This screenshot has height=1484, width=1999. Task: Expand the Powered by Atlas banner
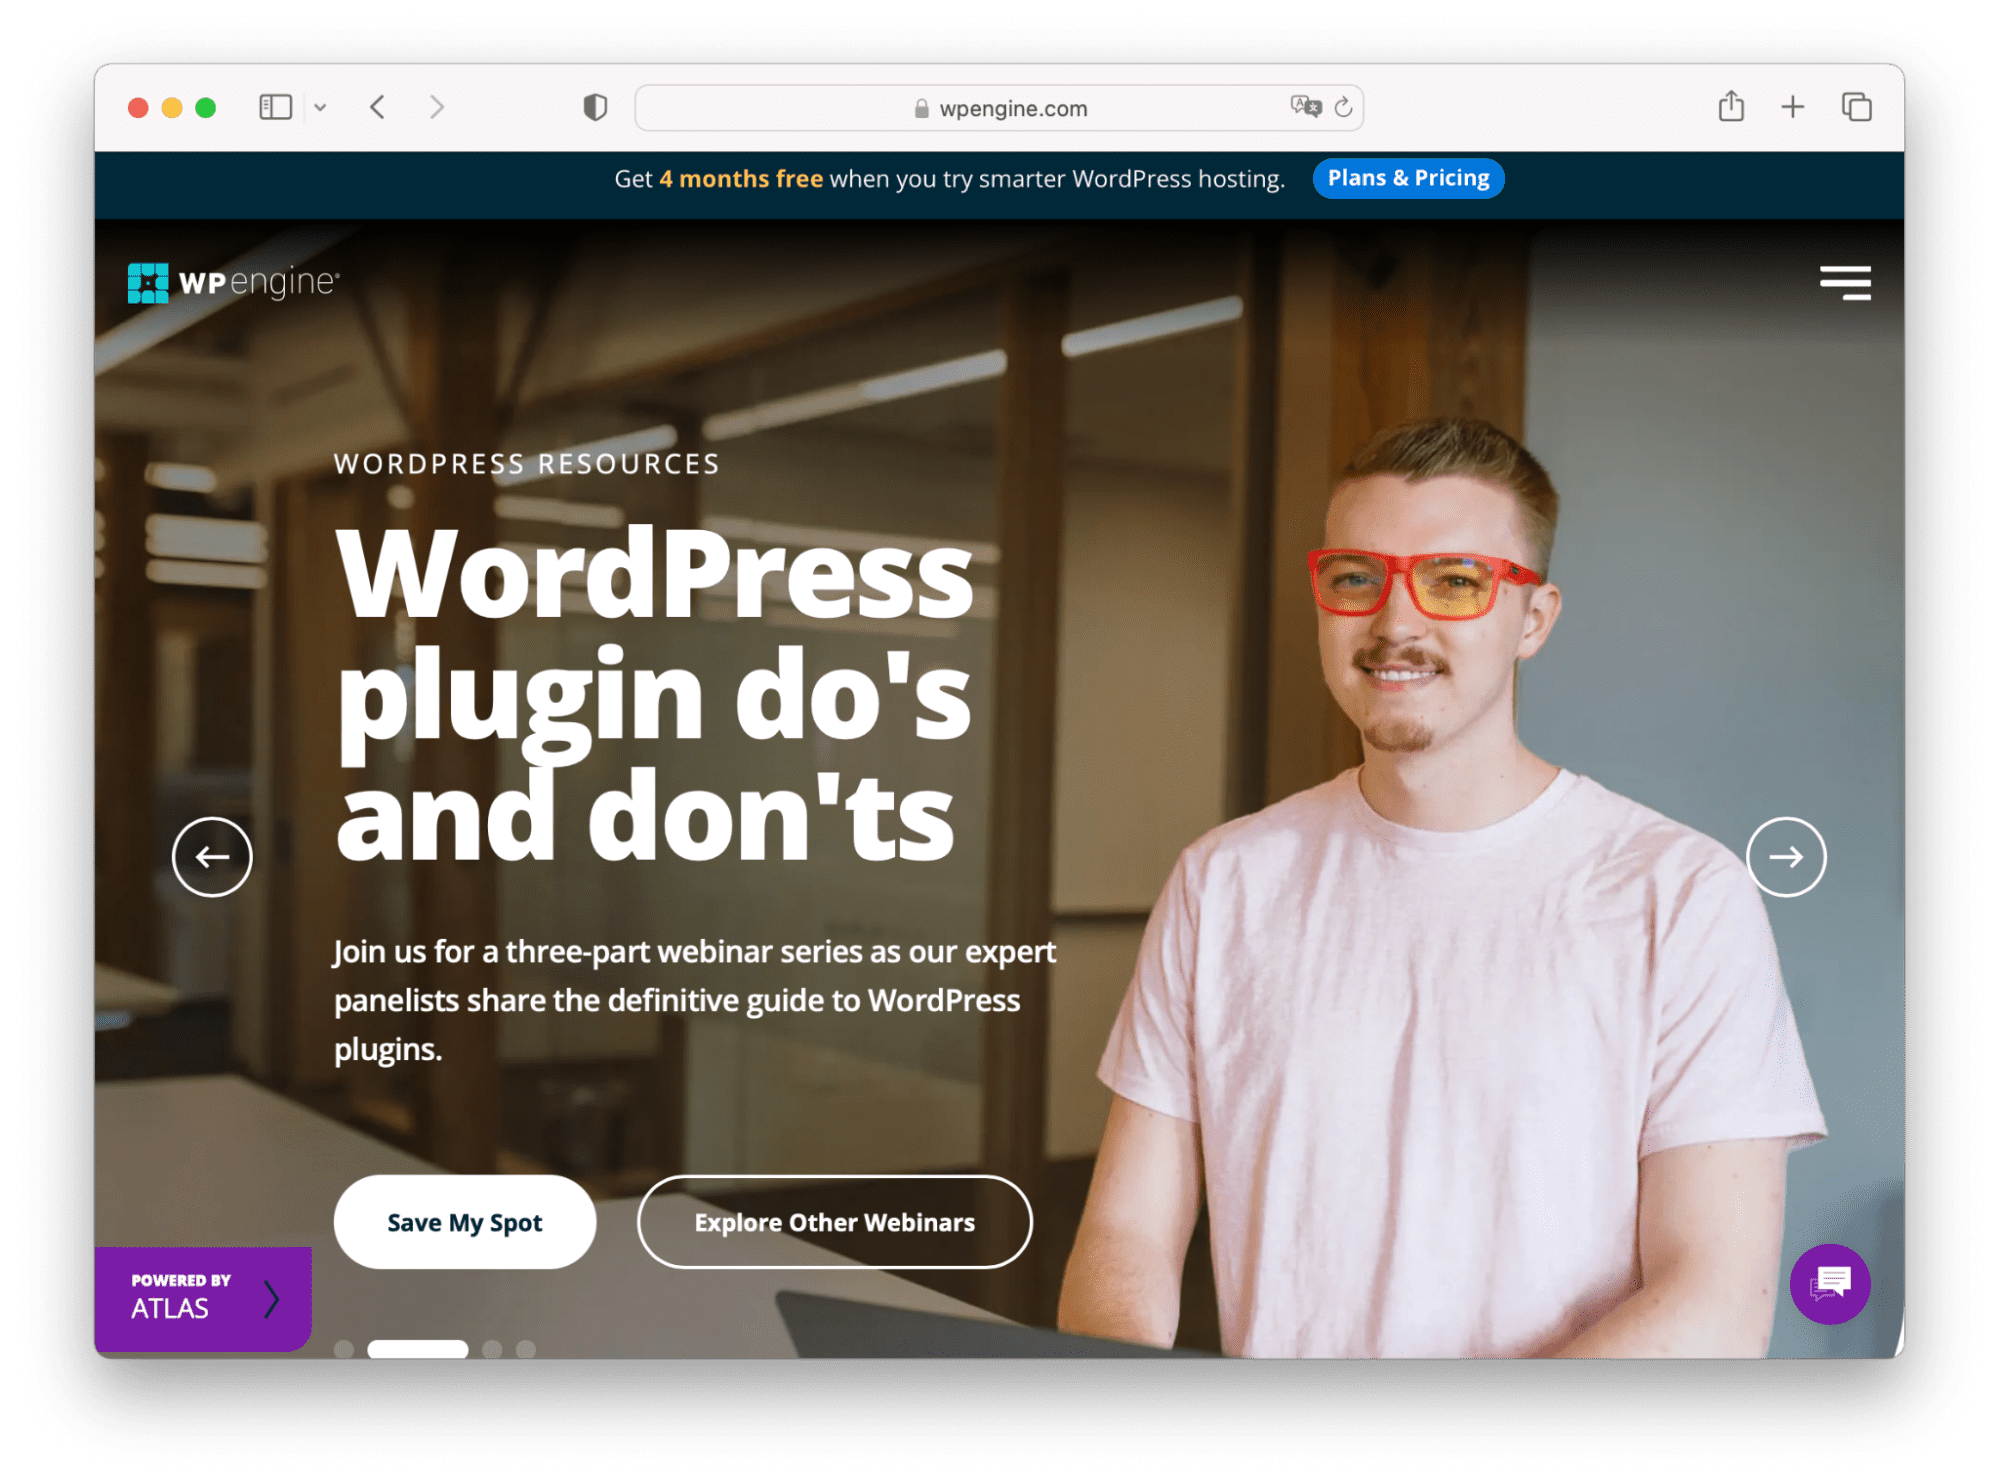203,1298
